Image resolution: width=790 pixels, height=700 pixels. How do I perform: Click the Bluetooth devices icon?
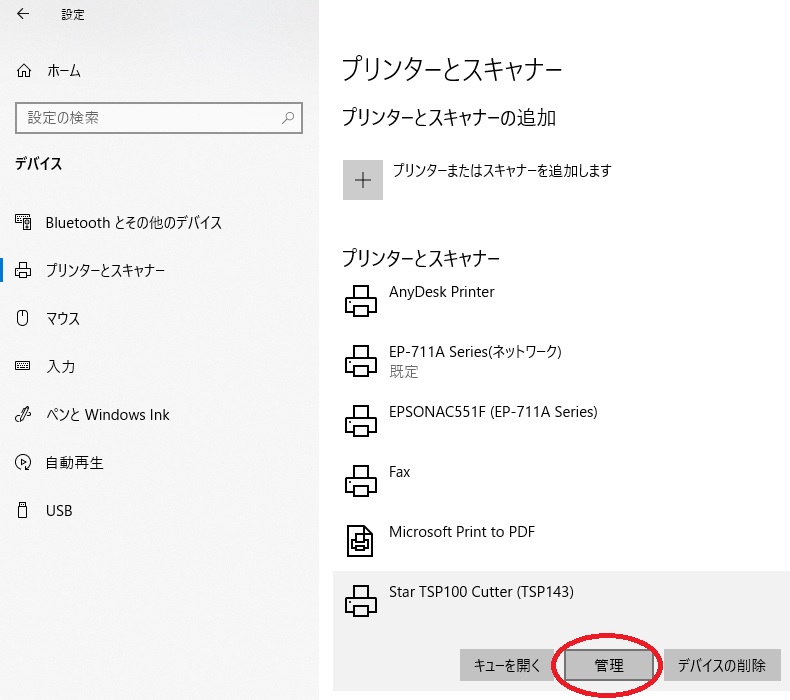(23, 222)
